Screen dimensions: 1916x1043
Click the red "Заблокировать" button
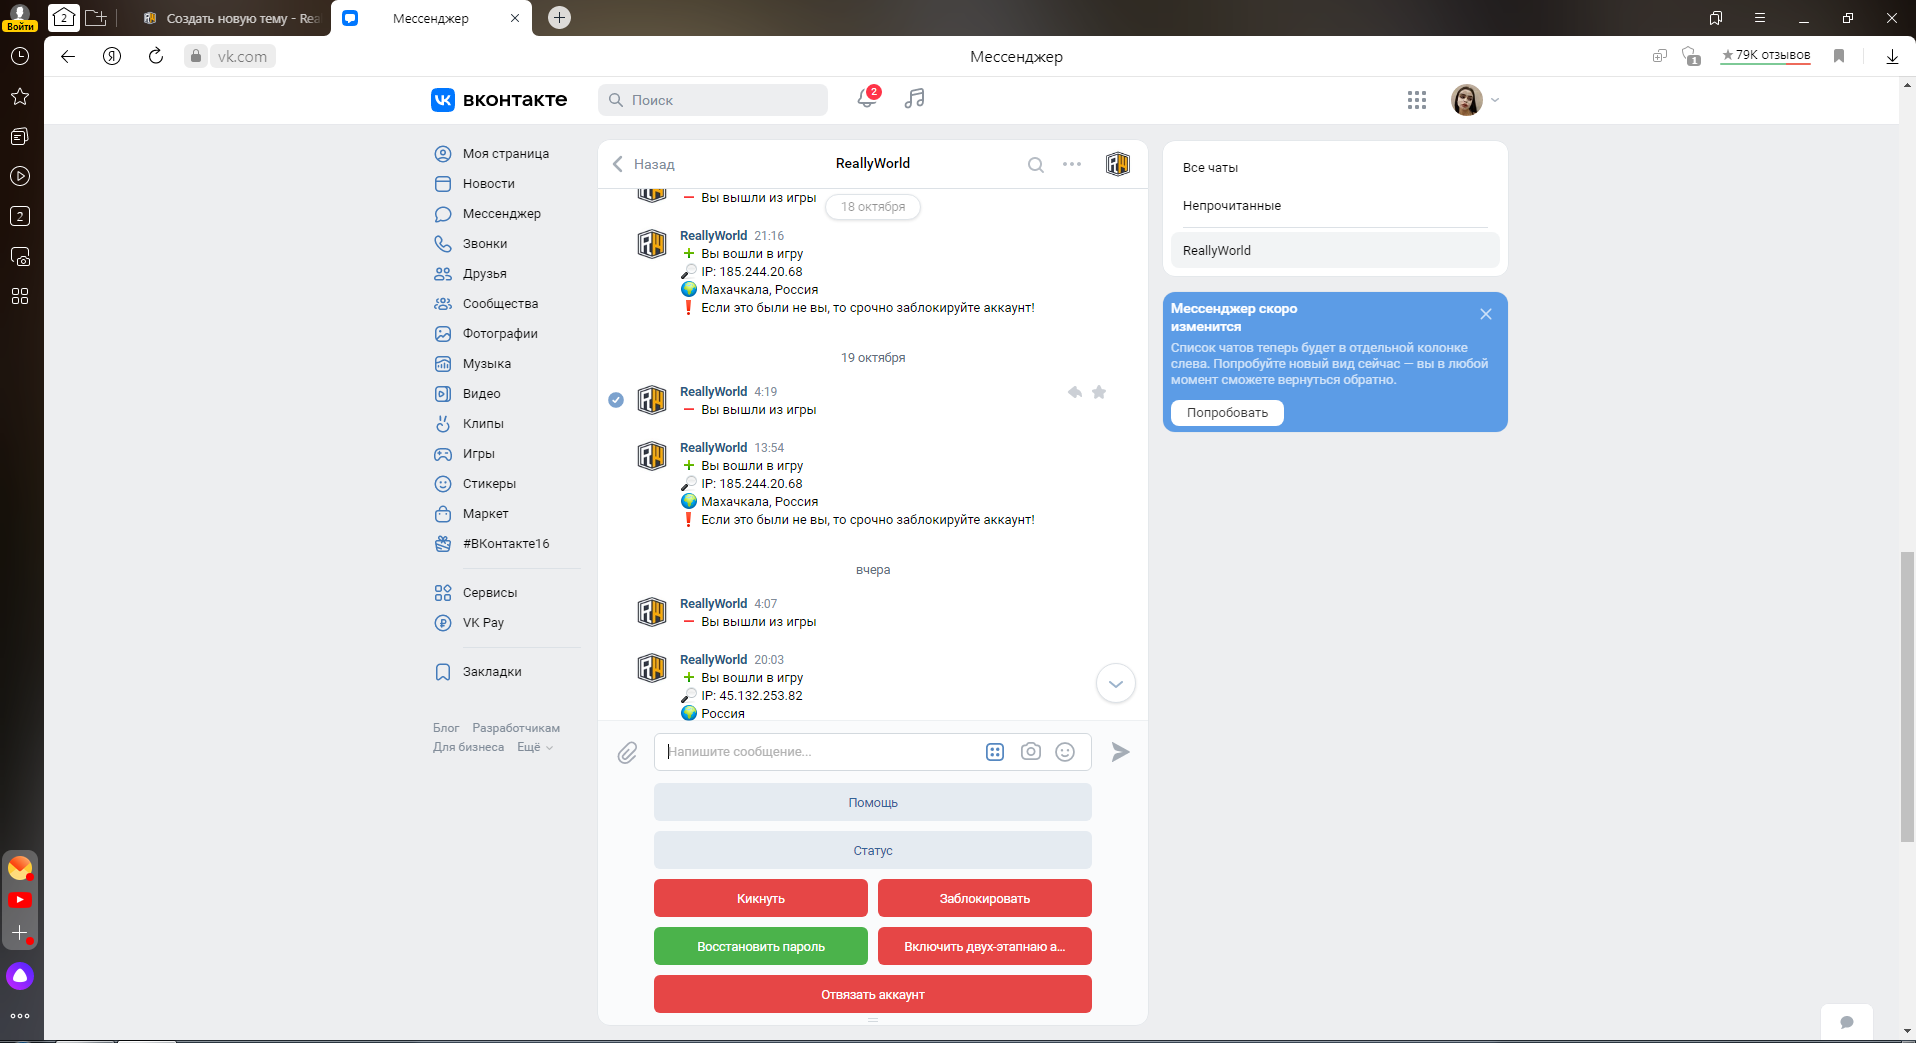pyautogui.click(x=985, y=898)
